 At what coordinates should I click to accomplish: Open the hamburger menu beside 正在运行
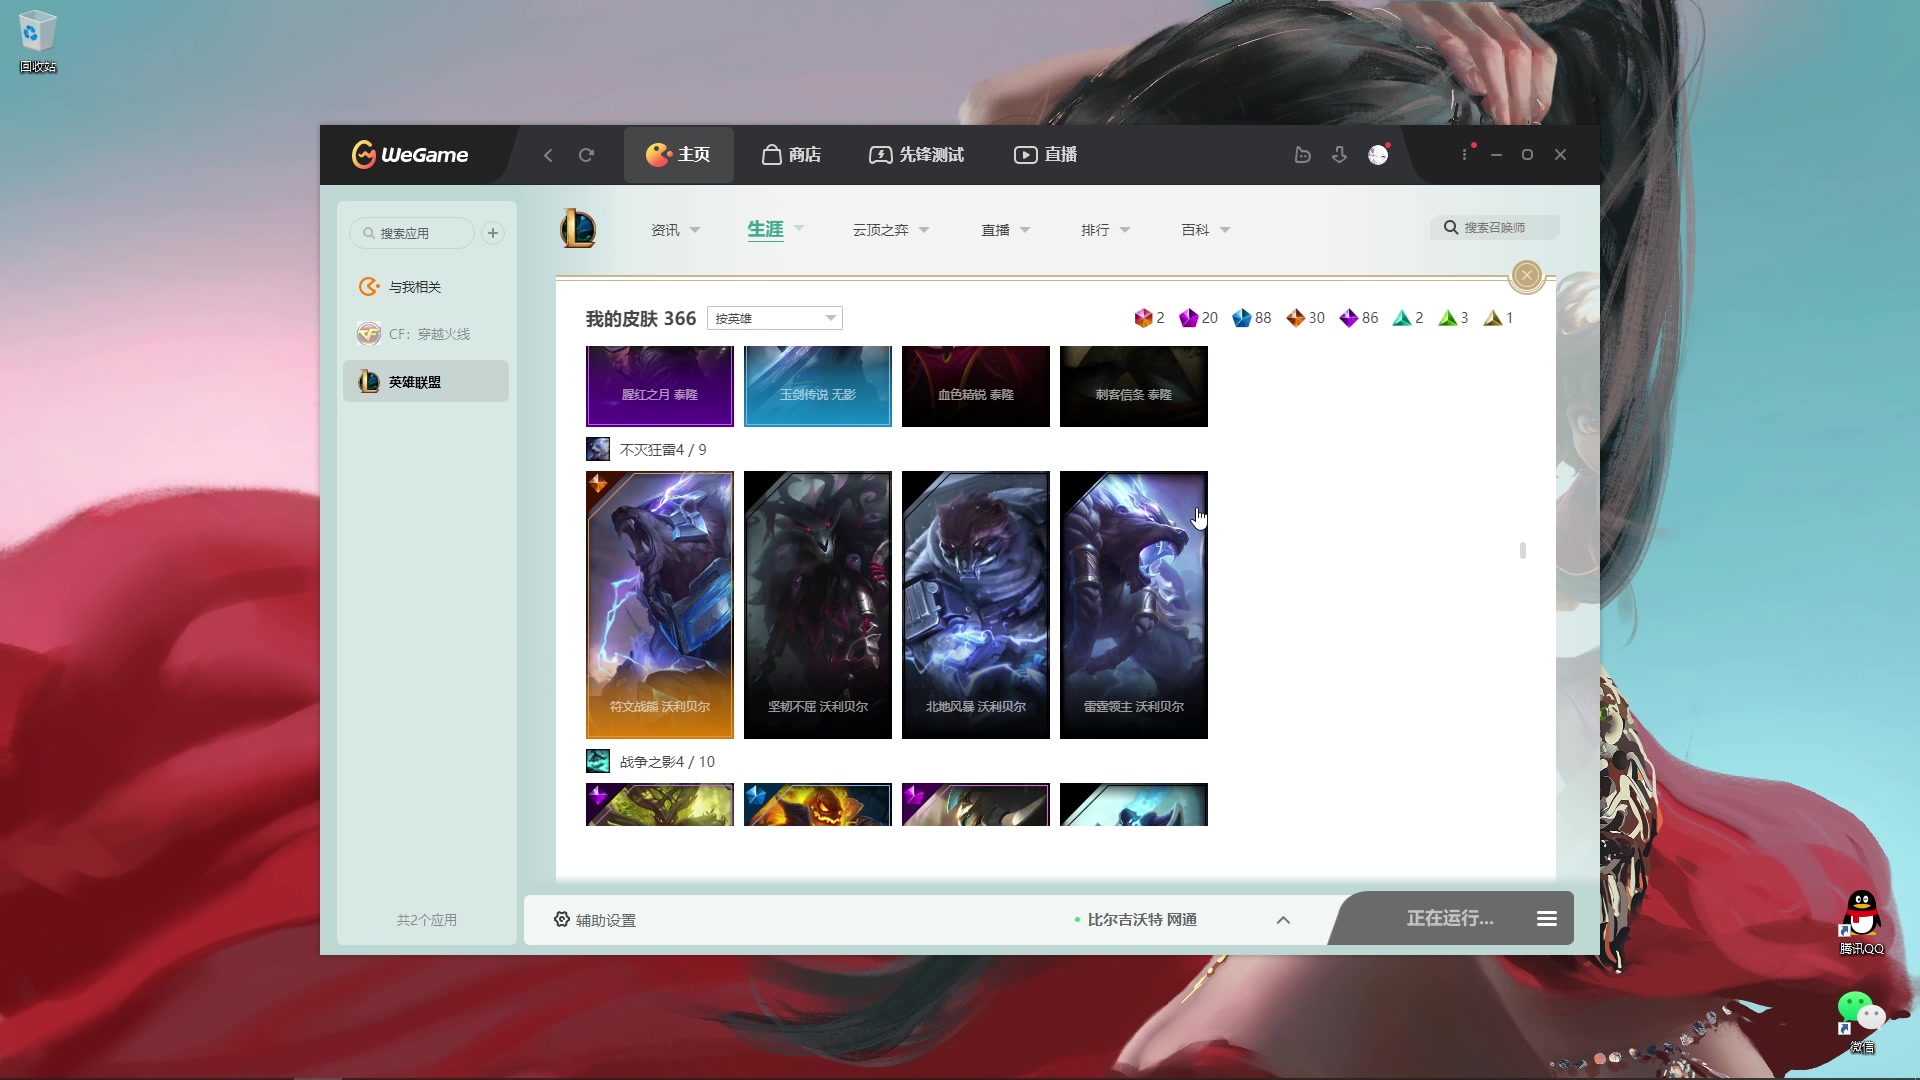click(x=1547, y=919)
